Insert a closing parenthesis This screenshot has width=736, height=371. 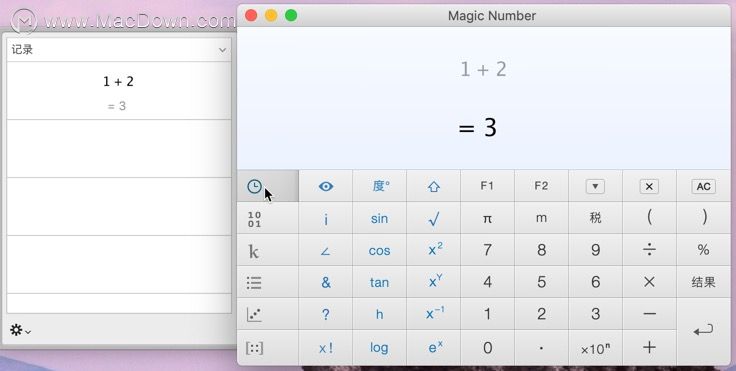pos(703,218)
